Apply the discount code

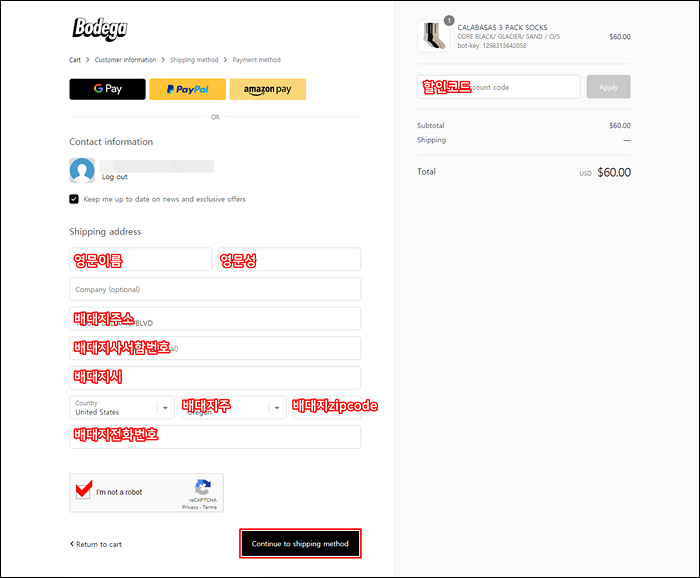pos(608,87)
